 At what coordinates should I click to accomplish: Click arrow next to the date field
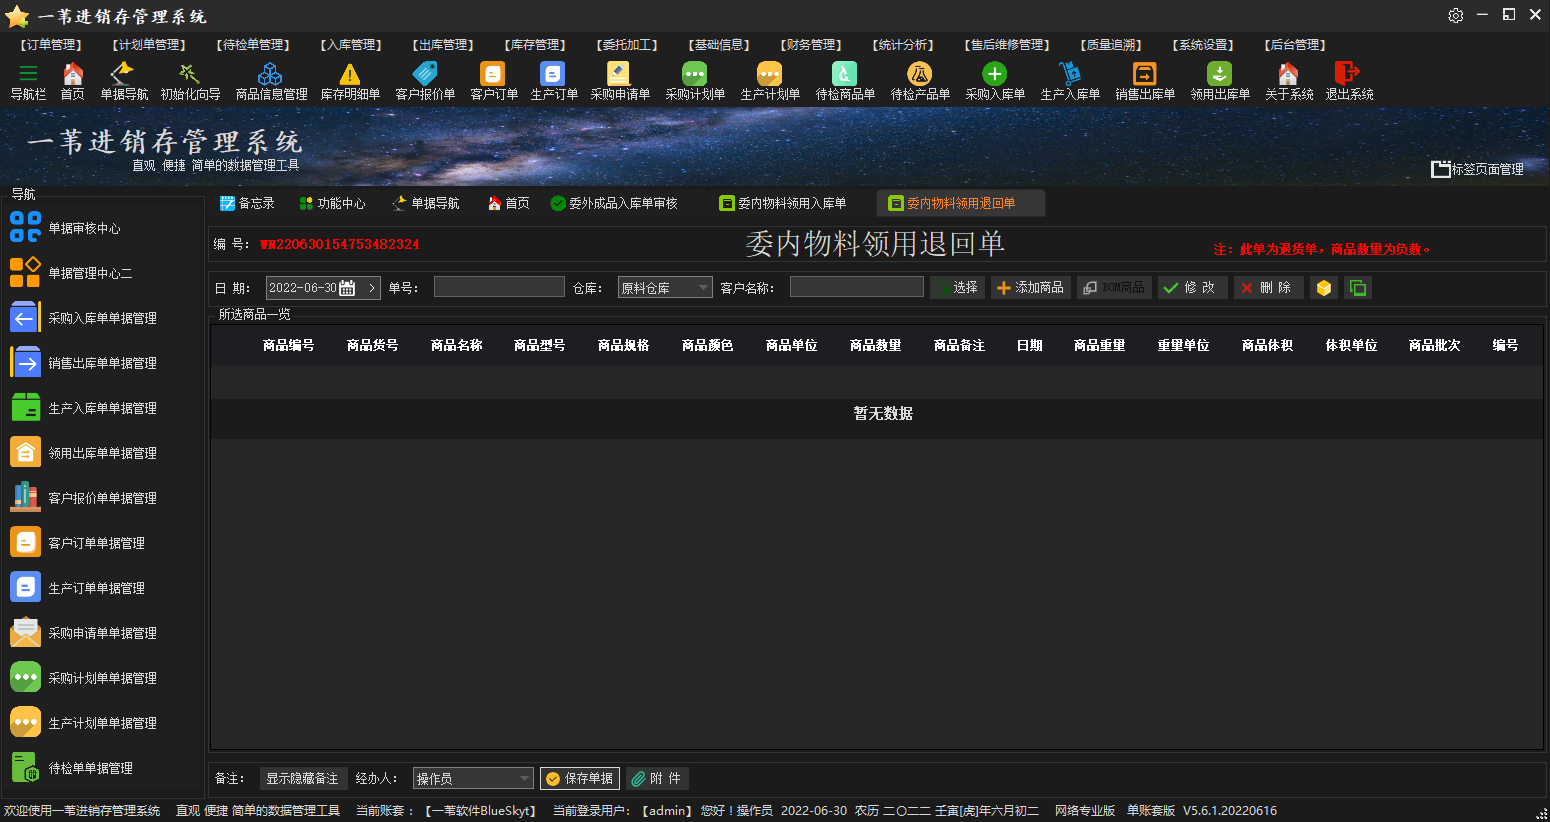(372, 288)
